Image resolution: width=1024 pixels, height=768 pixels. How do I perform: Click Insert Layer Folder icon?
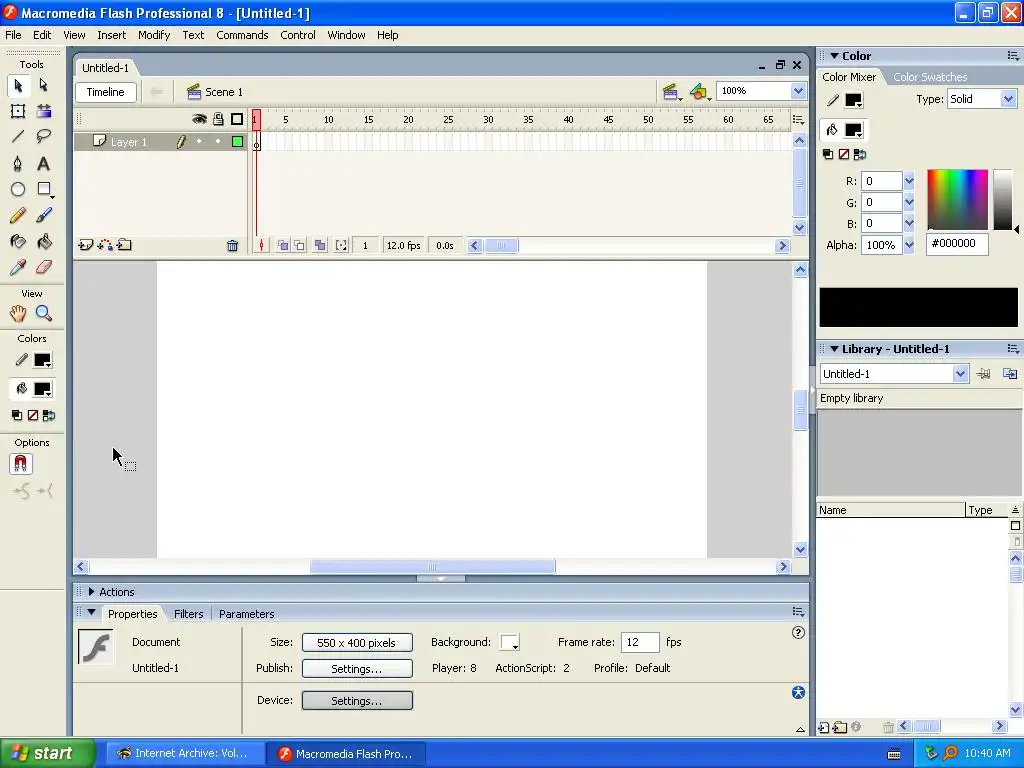(124, 246)
